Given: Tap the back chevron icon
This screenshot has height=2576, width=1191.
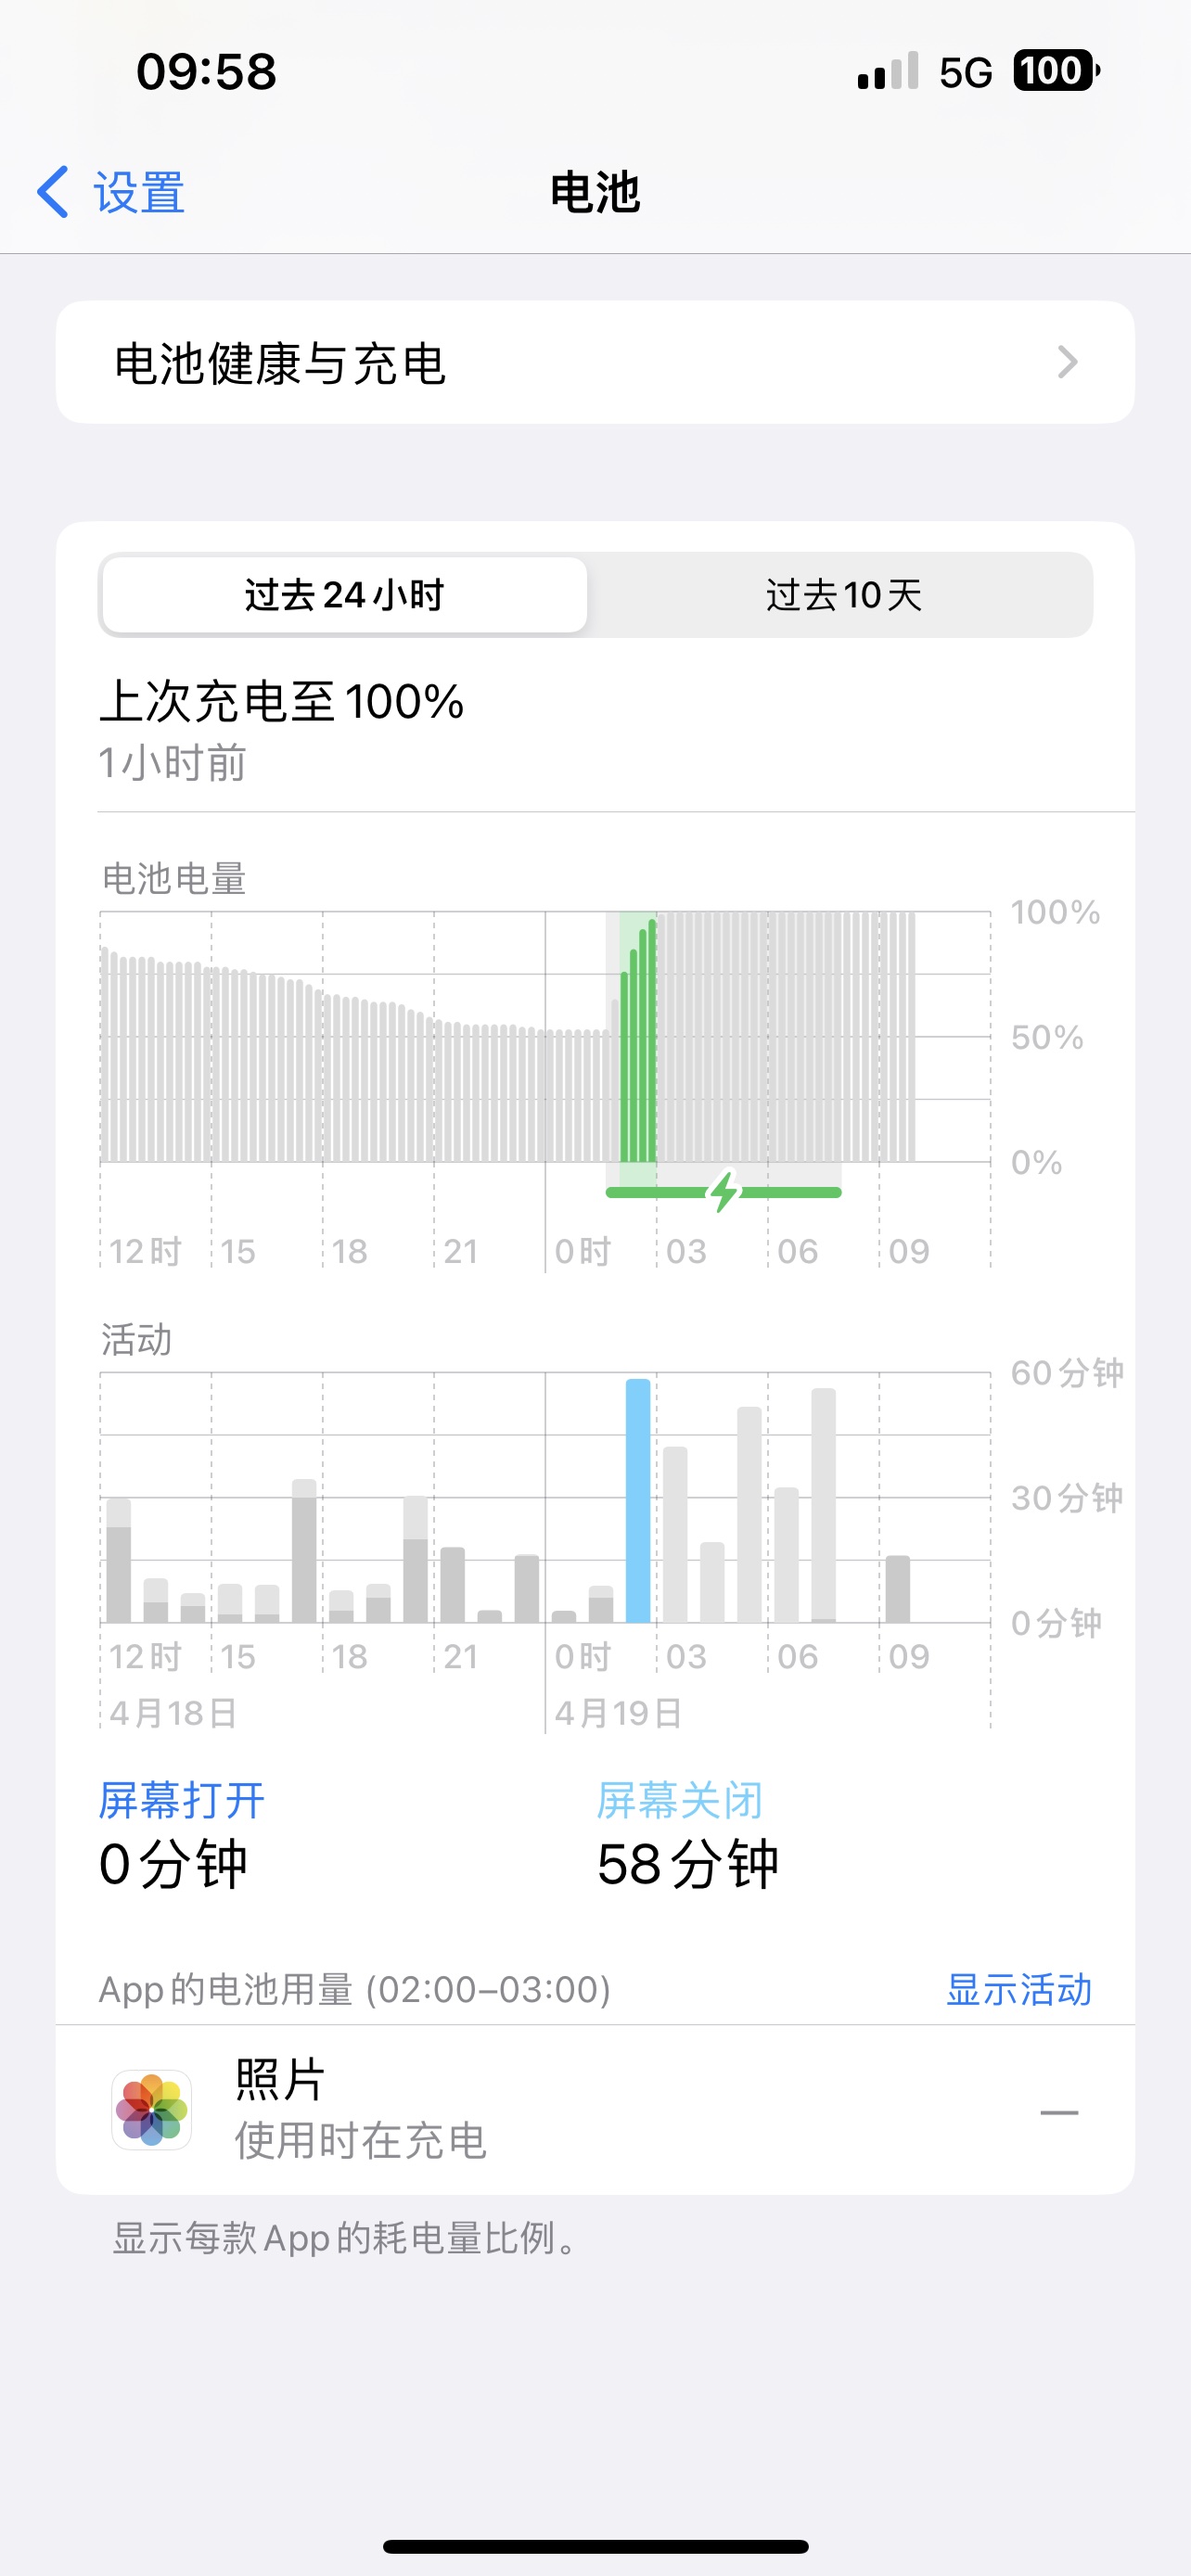Looking at the screenshot, I should point(53,192).
